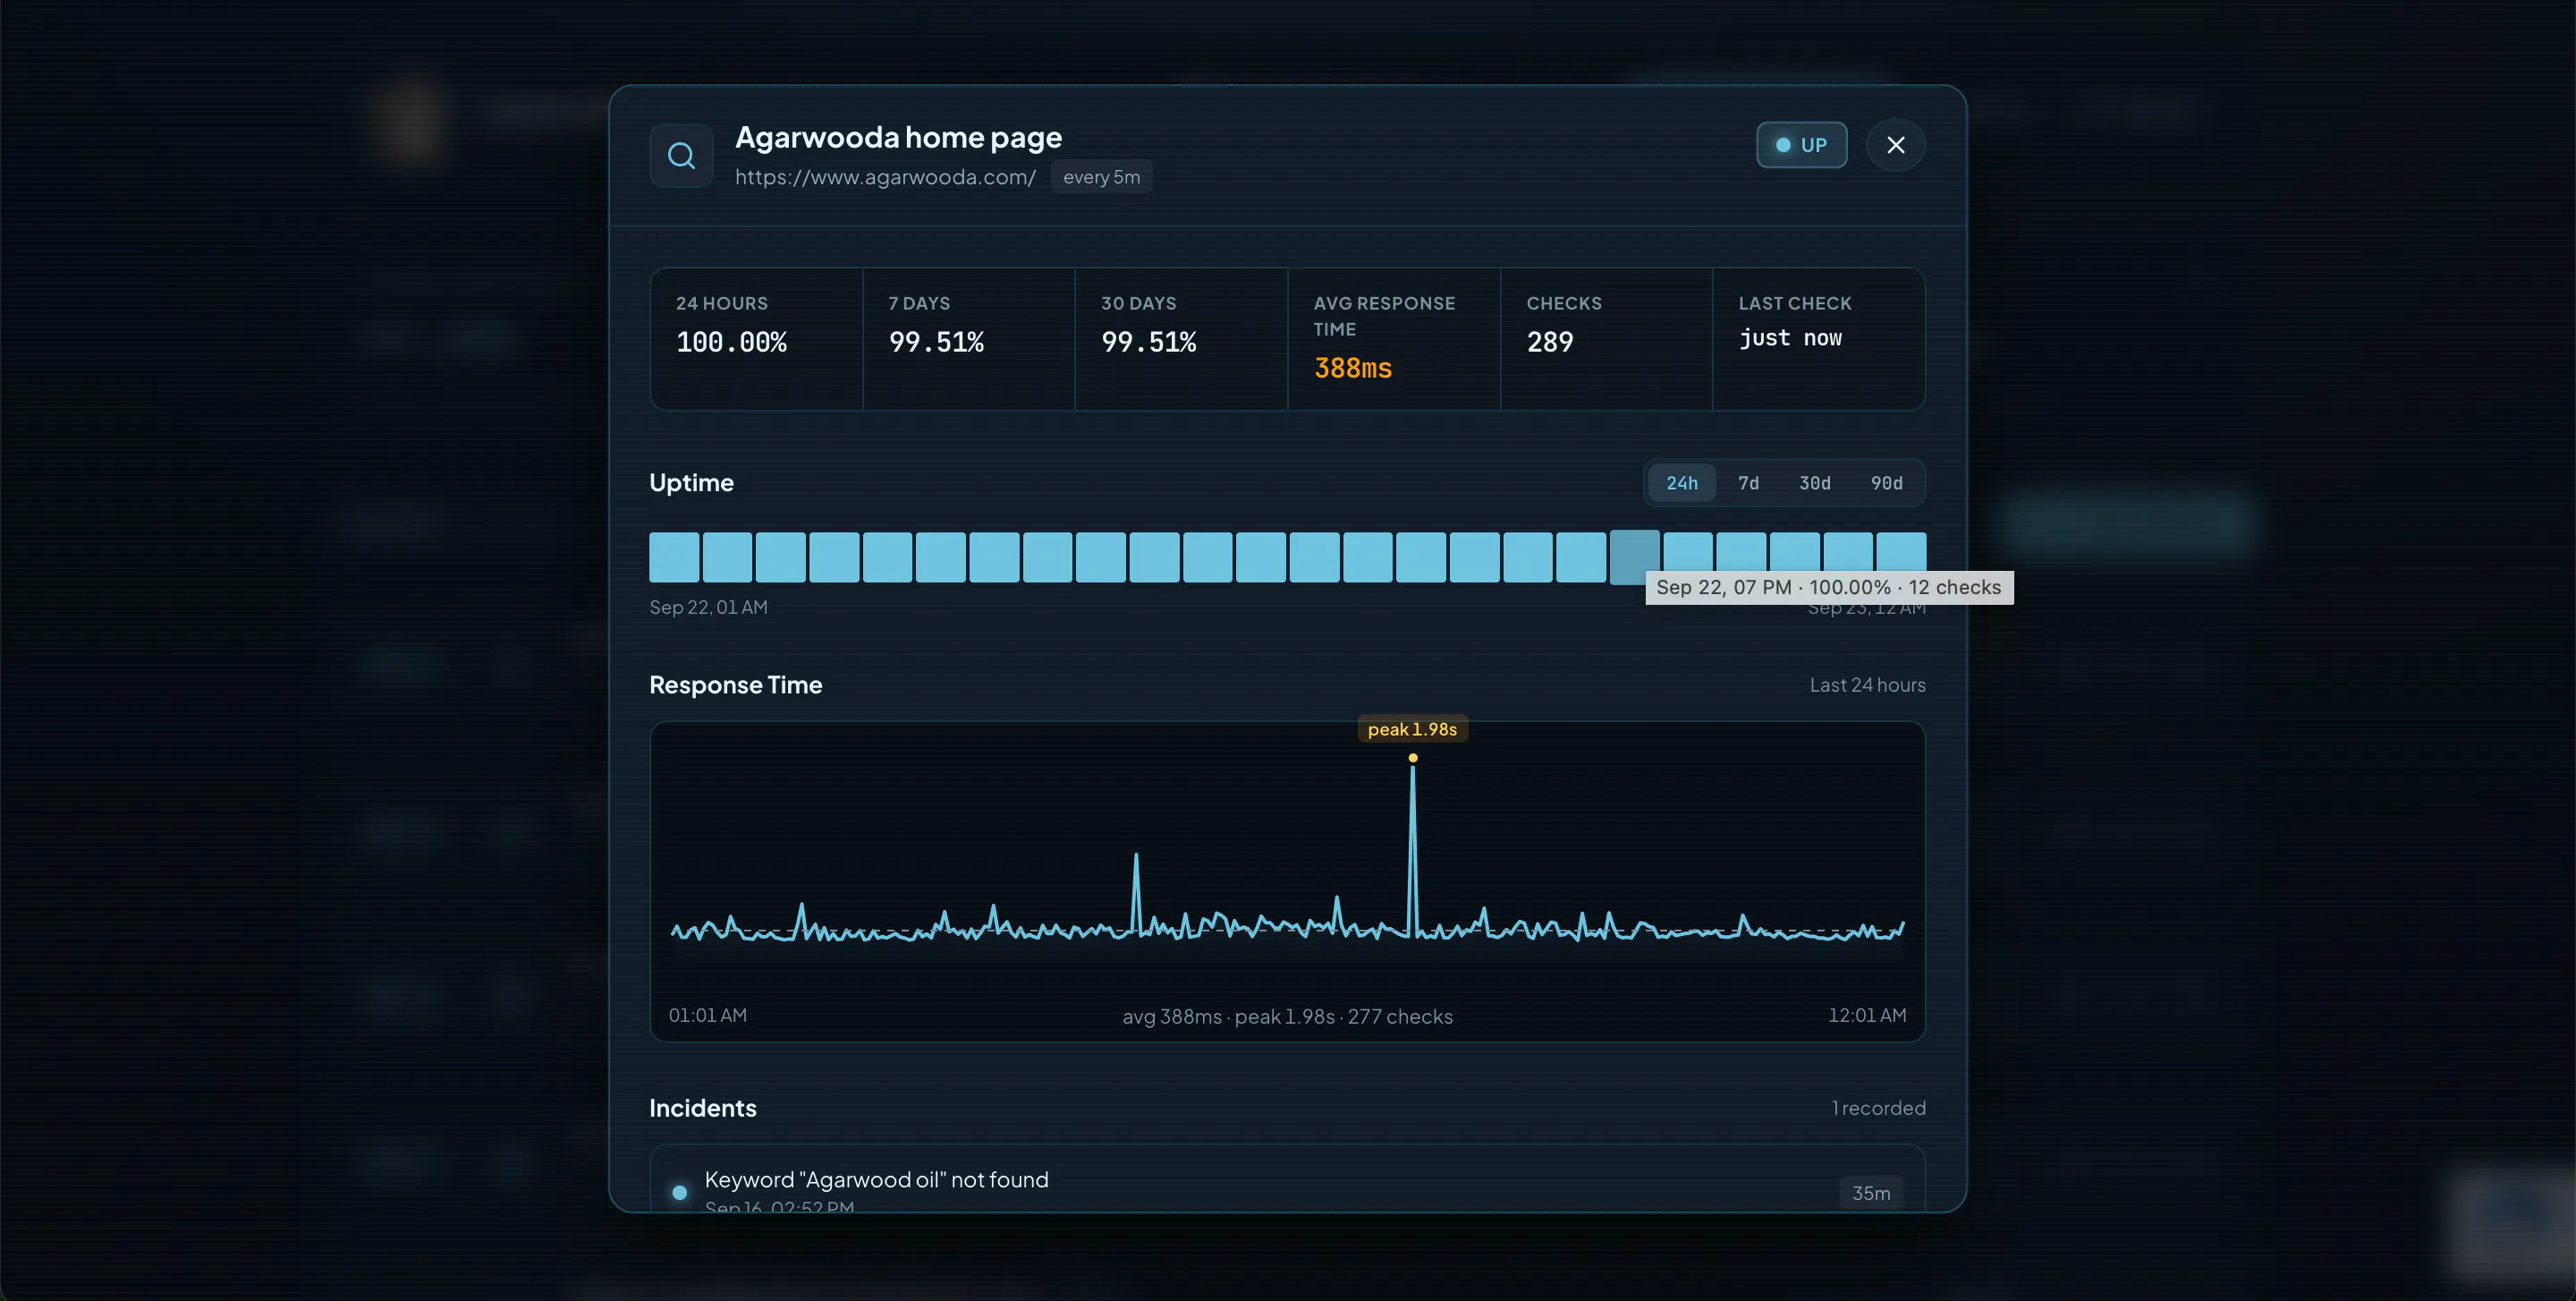Click the peak 1.98s chart label

[x=1412, y=730]
